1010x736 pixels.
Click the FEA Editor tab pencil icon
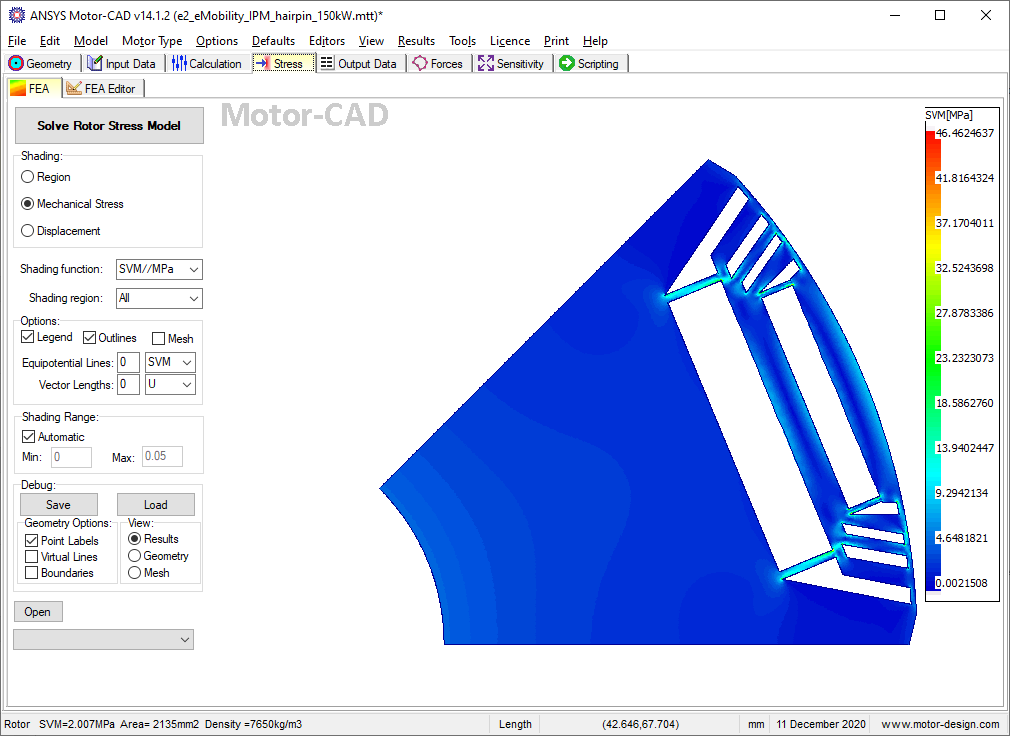[x=74, y=88]
